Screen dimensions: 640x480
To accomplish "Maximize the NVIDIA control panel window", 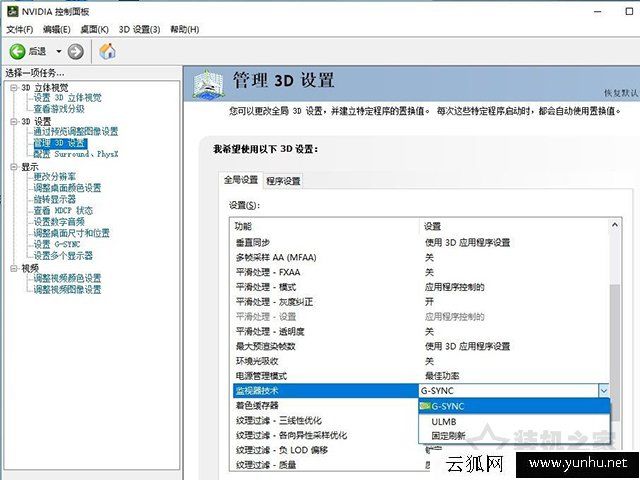I will (x=629, y=11).
